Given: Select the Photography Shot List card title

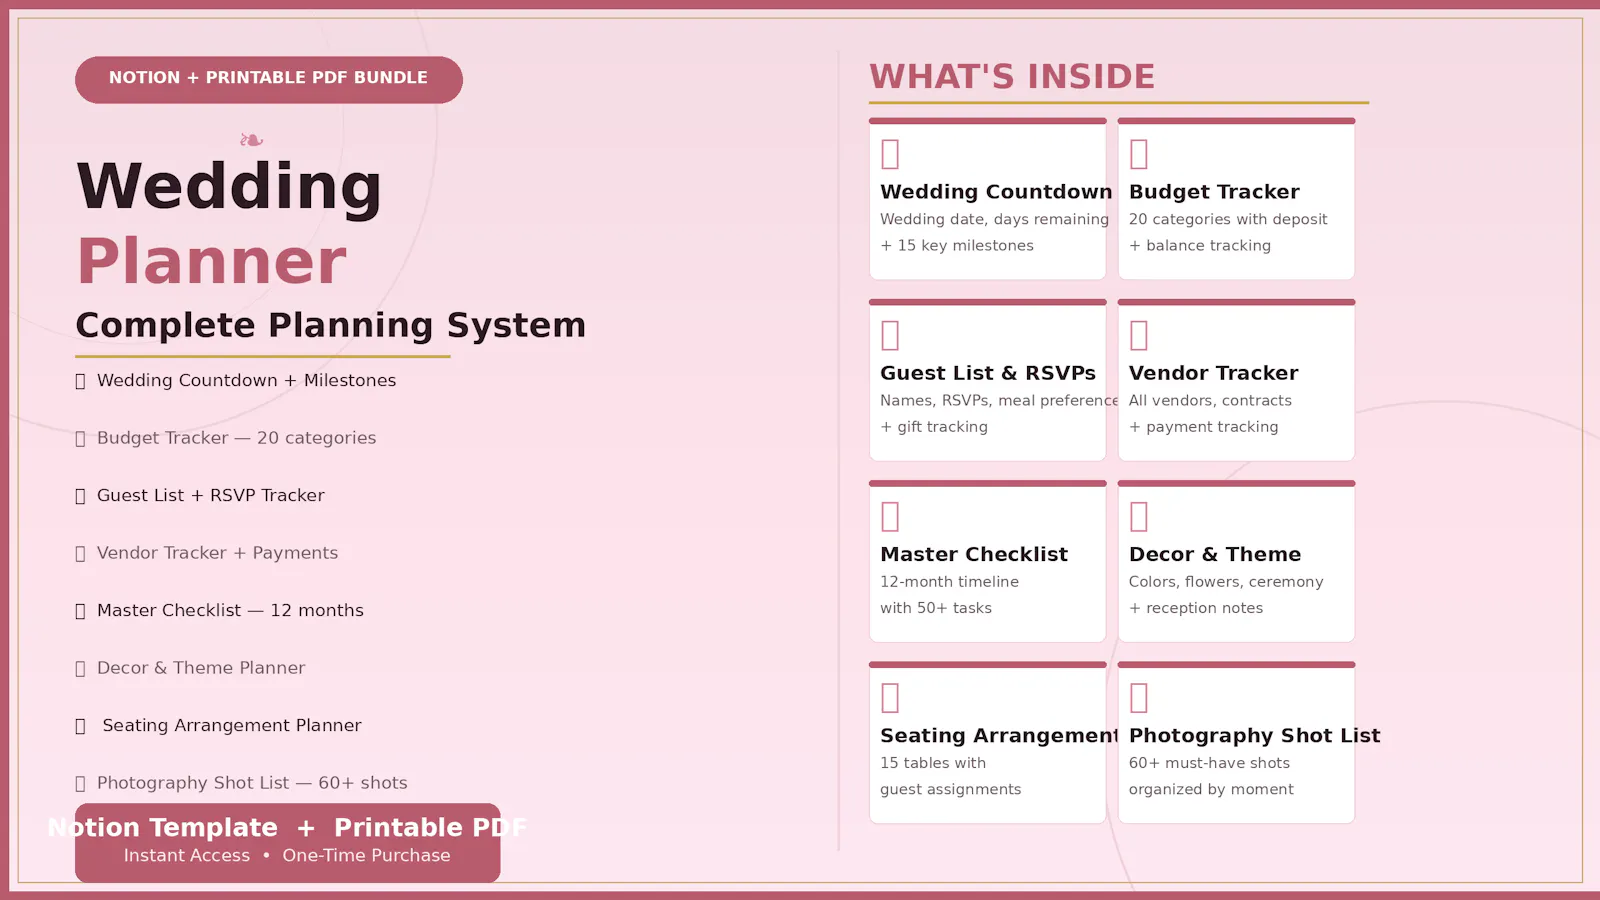Looking at the screenshot, I should (1254, 736).
